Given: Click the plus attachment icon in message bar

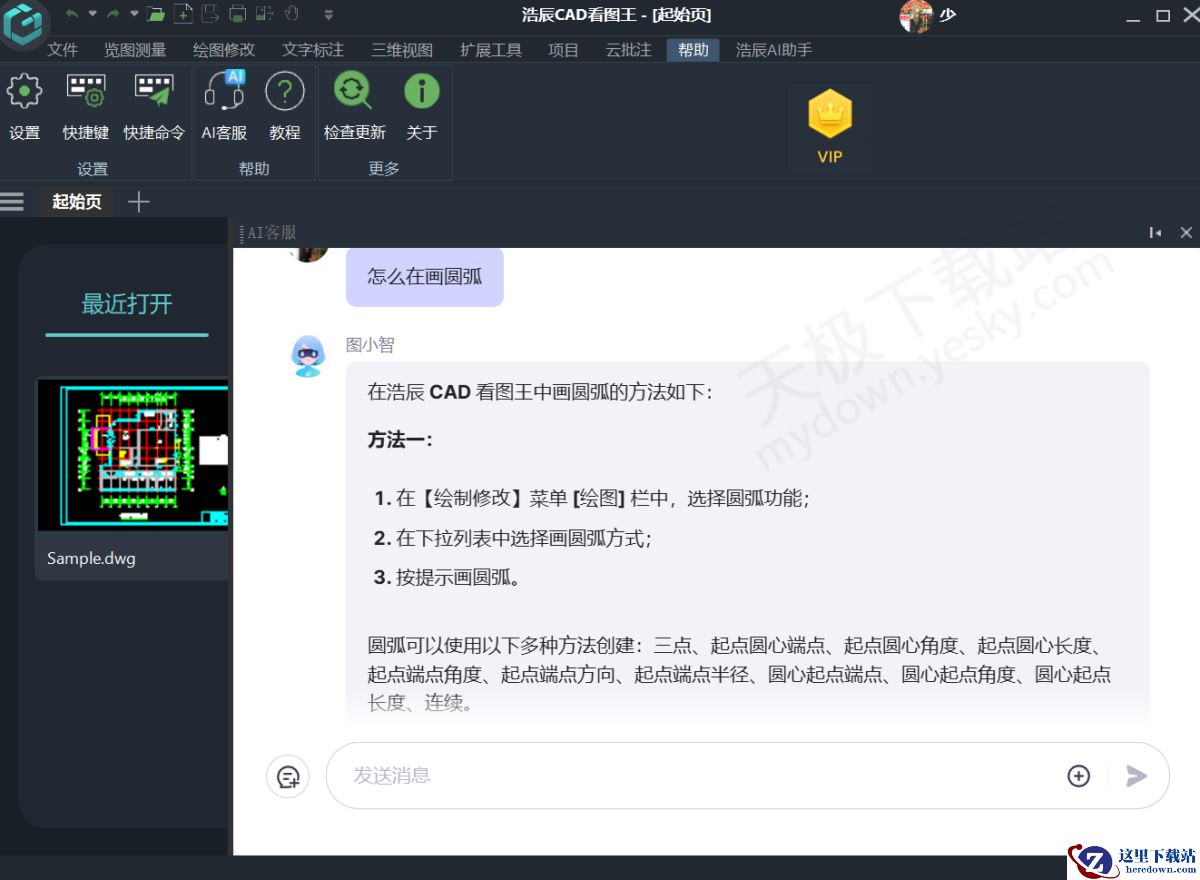Looking at the screenshot, I should pos(1078,775).
